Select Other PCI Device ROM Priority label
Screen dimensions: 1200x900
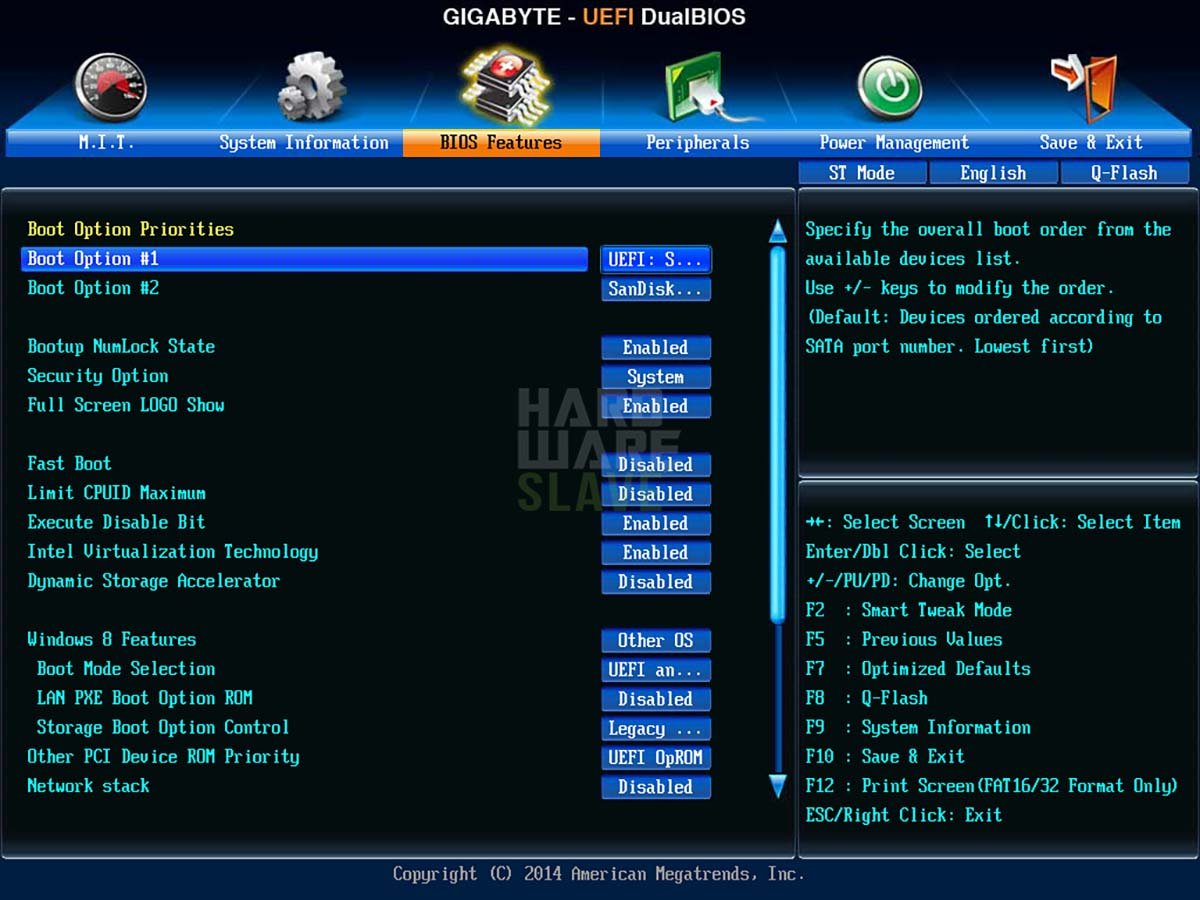coord(163,757)
